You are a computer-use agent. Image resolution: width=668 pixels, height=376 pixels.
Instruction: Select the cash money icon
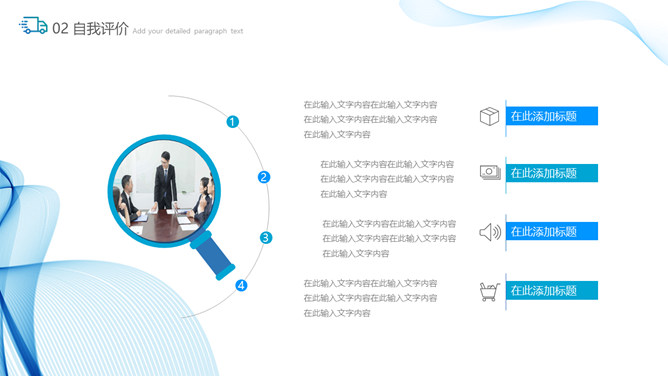tap(490, 172)
